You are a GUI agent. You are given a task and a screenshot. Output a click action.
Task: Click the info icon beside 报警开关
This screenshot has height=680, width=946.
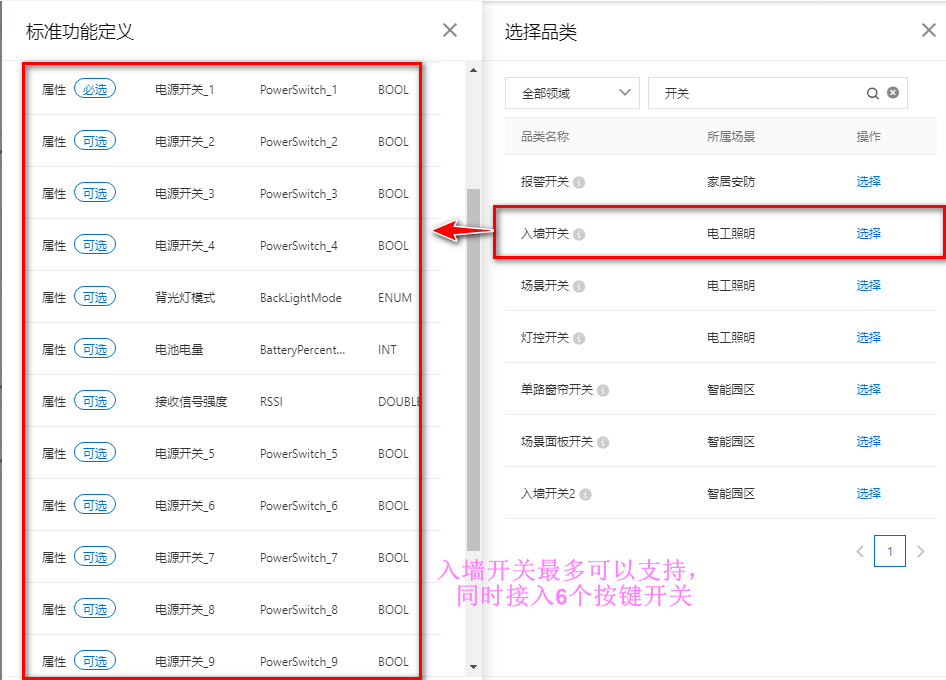577,182
